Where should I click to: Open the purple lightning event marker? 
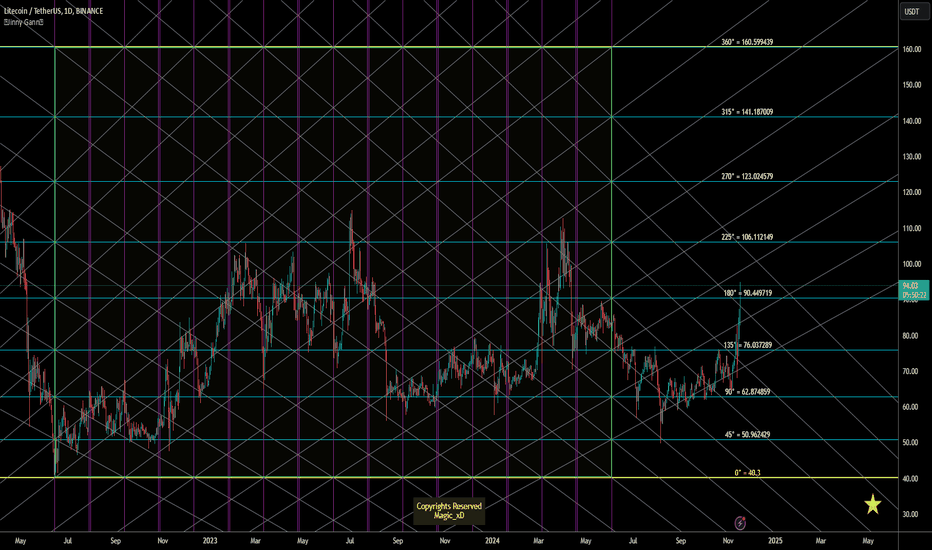pos(740,523)
